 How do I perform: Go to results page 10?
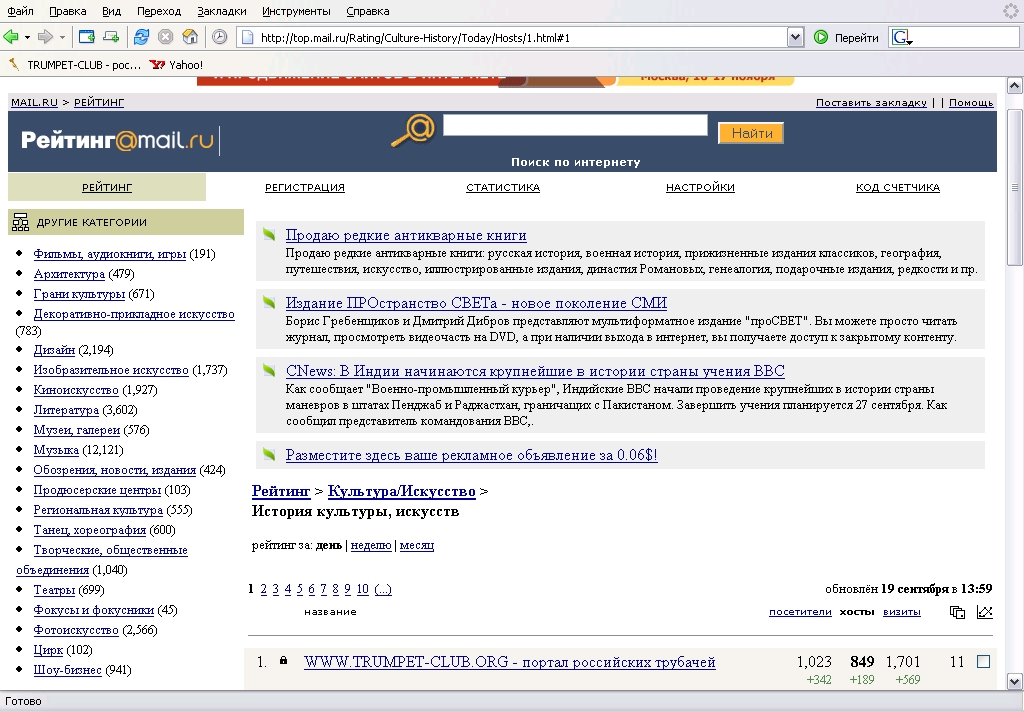pyautogui.click(x=362, y=589)
